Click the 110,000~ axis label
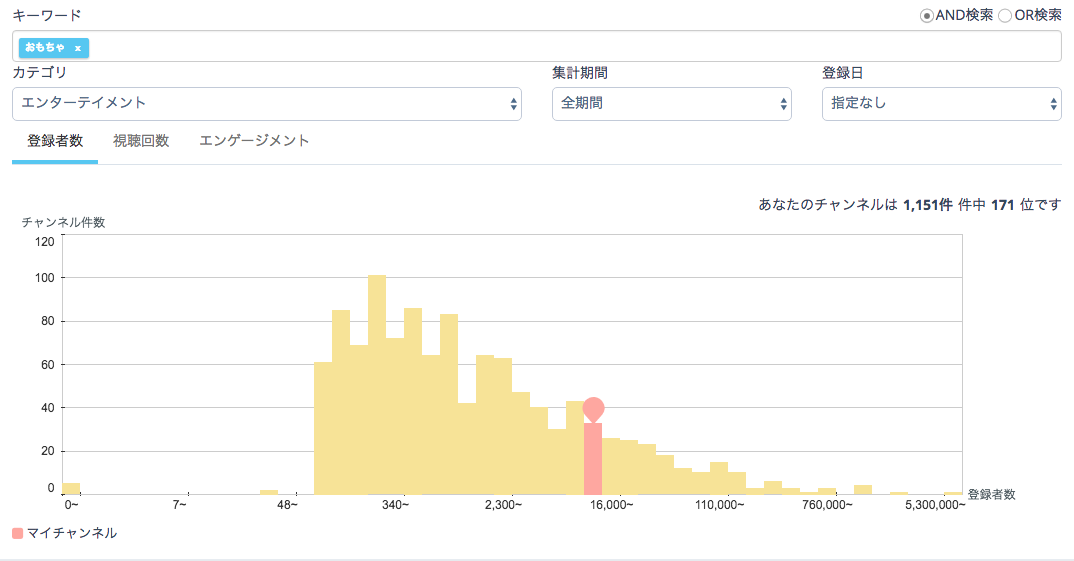The height and width of the screenshot is (561, 1074). pyautogui.click(x=719, y=506)
